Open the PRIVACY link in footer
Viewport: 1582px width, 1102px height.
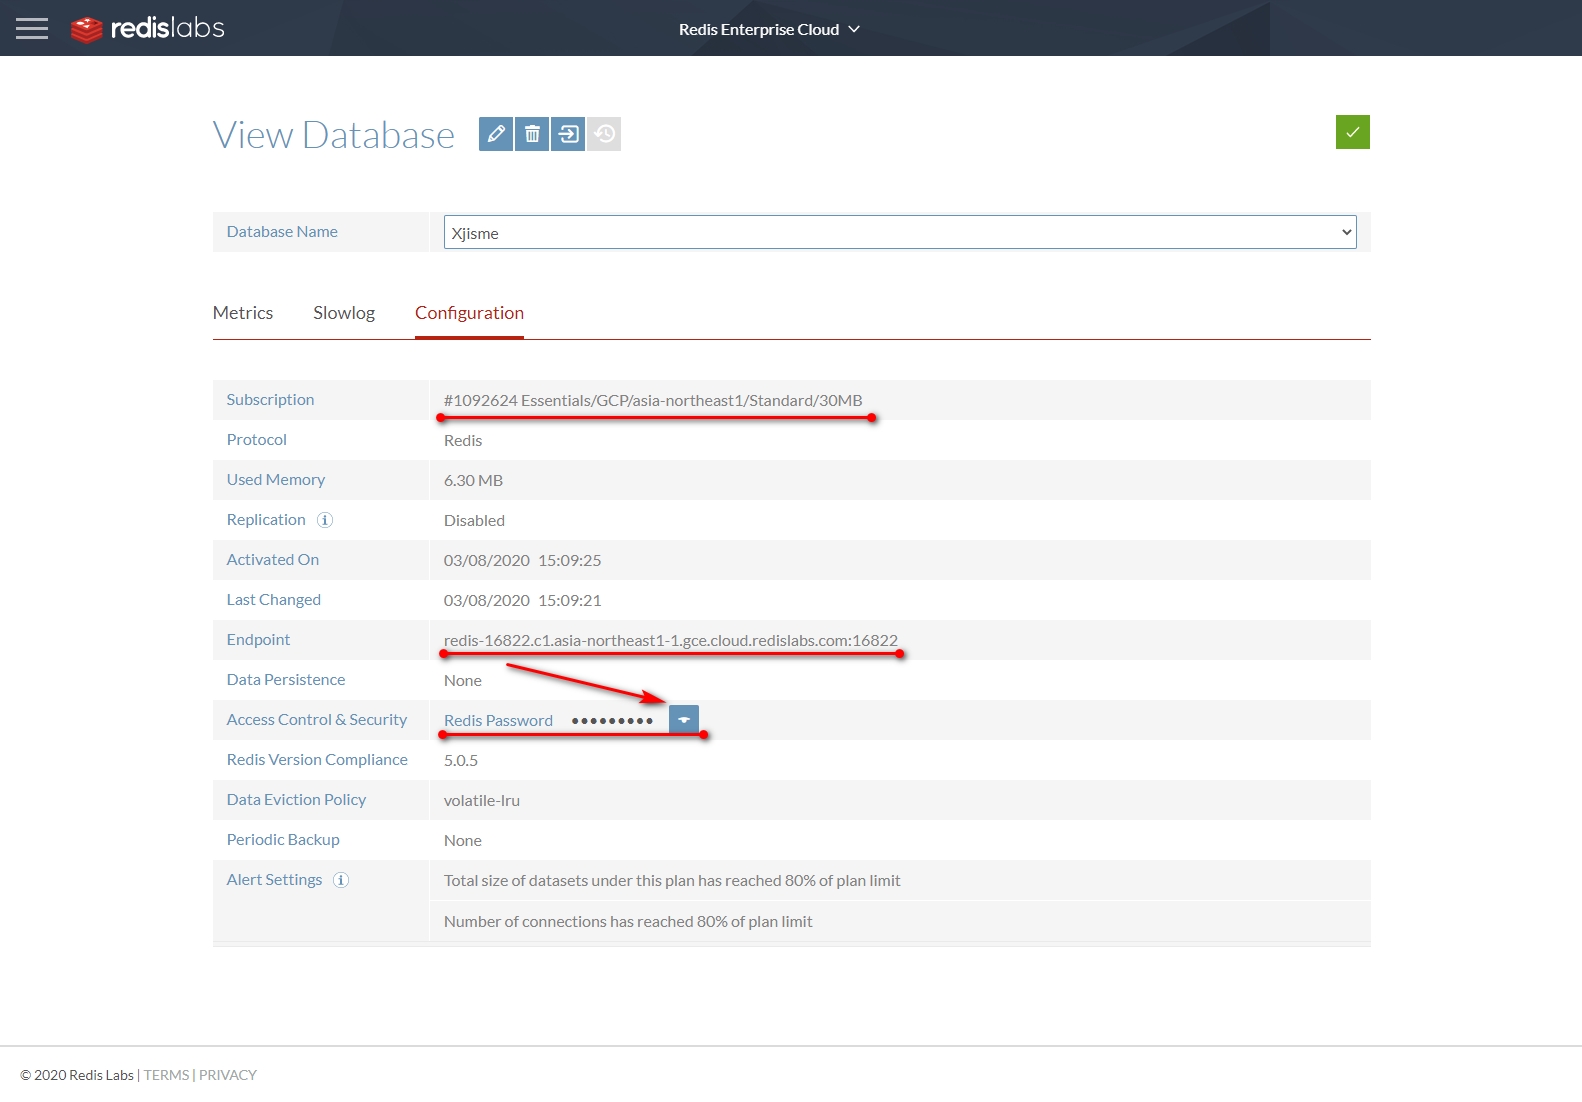coord(228,1075)
